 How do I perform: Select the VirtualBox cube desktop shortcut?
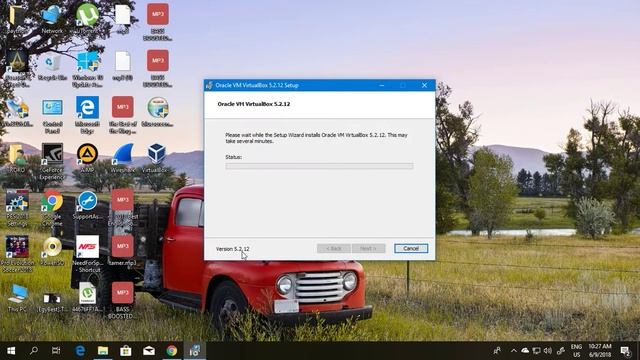(x=157, y=158)
